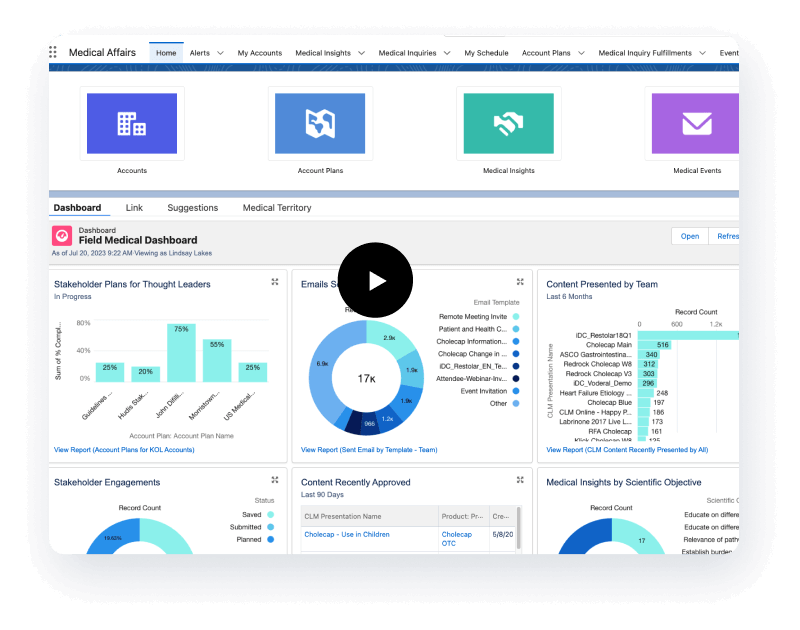Screen dimensions: 800x630
Task: Expand the Stakeholder Engagements chart widget
Action: click(x=274, y=481)
